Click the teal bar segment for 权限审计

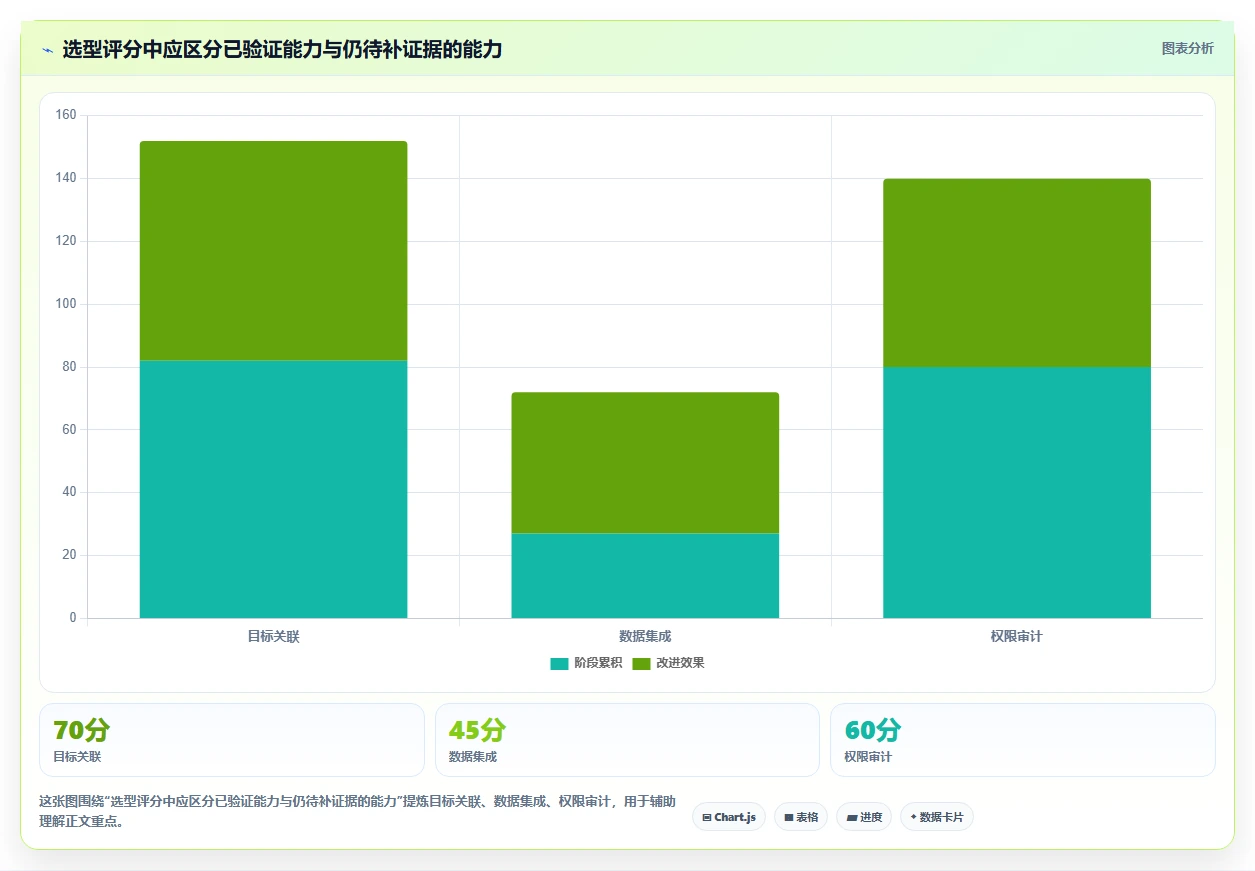click(1017, 492)
